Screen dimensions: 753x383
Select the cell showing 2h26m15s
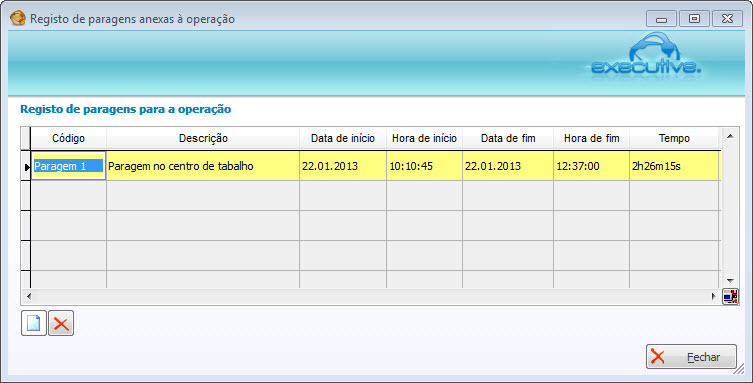[x=674, y=166]
